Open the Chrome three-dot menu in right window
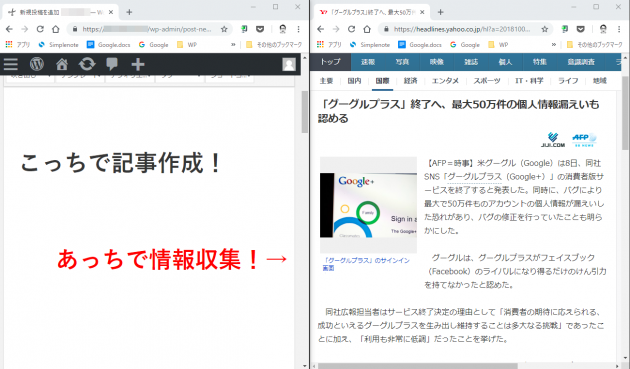 [619, 29]
